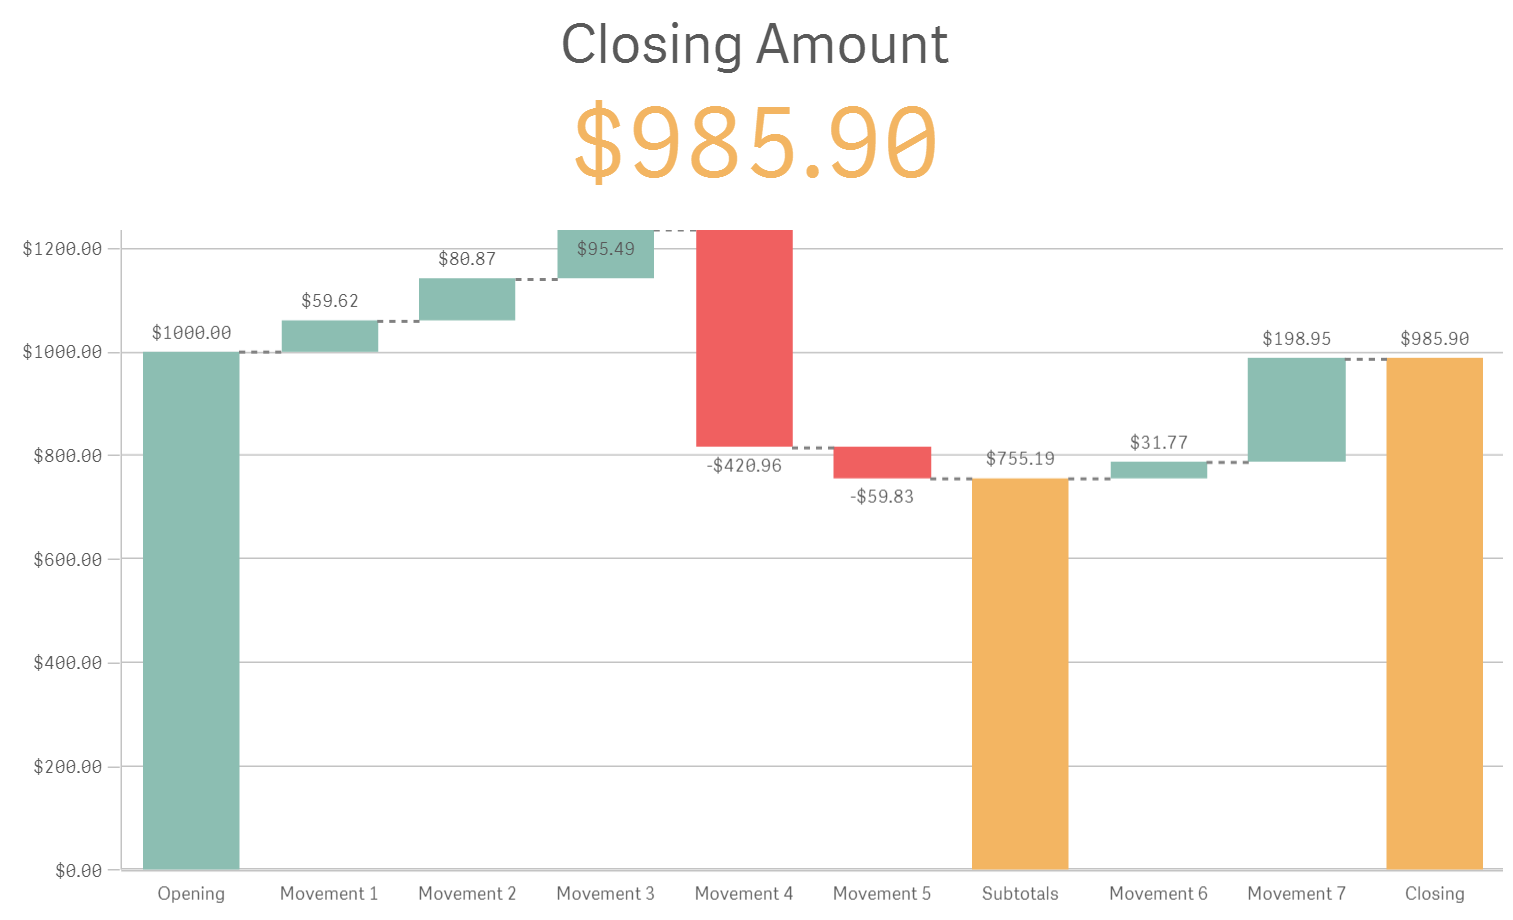Click the $755.19 value label
1513x920 pixels.
pyautogui.click(x=1020, y=458)
